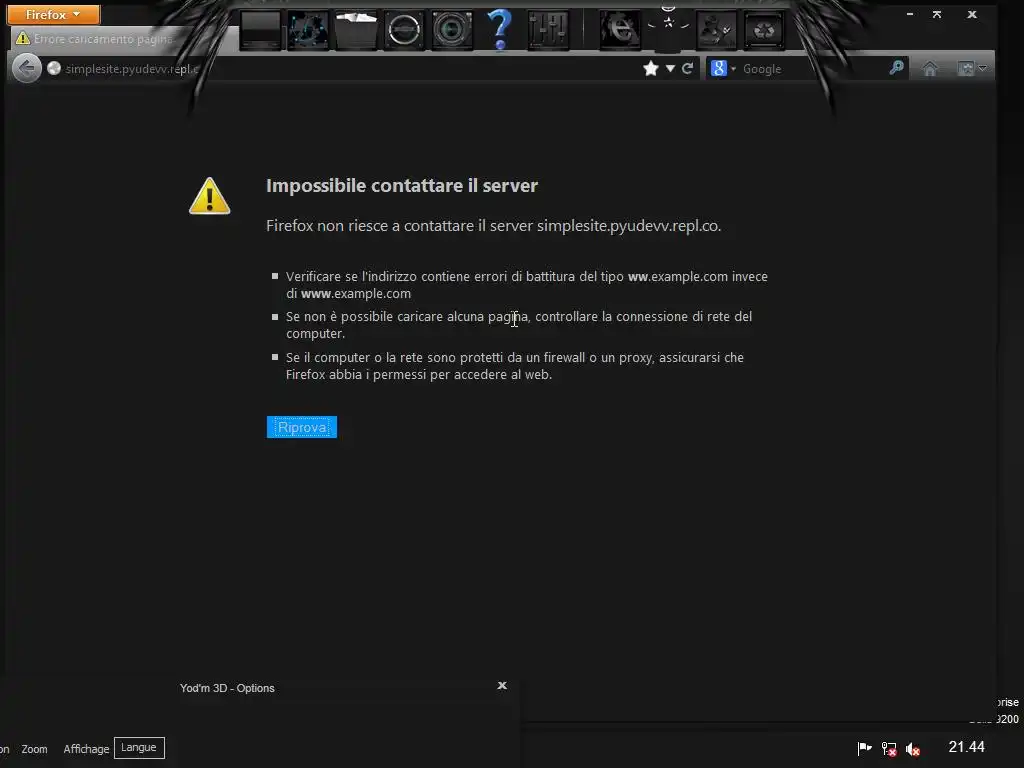Open the round speaker icon in the dock

click(404, 29)
